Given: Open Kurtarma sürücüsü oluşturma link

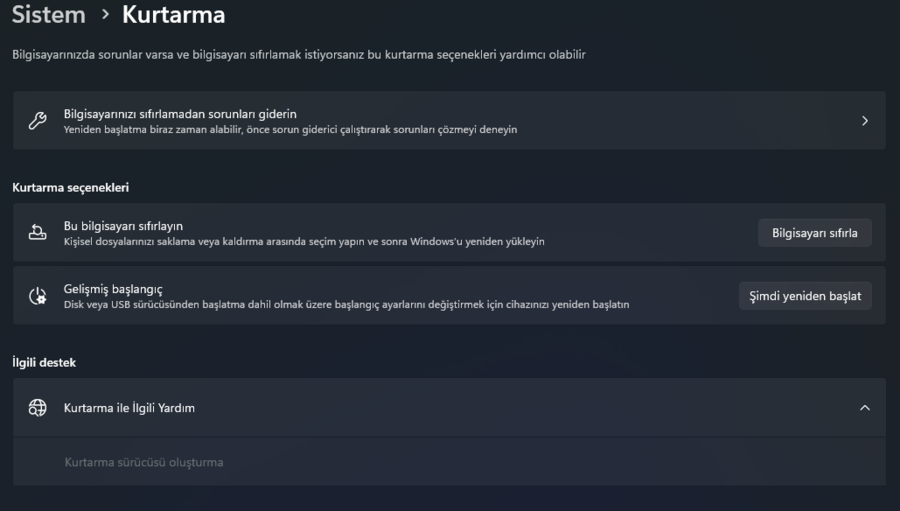Looking at the screenshot, I should tap(143, 462).
